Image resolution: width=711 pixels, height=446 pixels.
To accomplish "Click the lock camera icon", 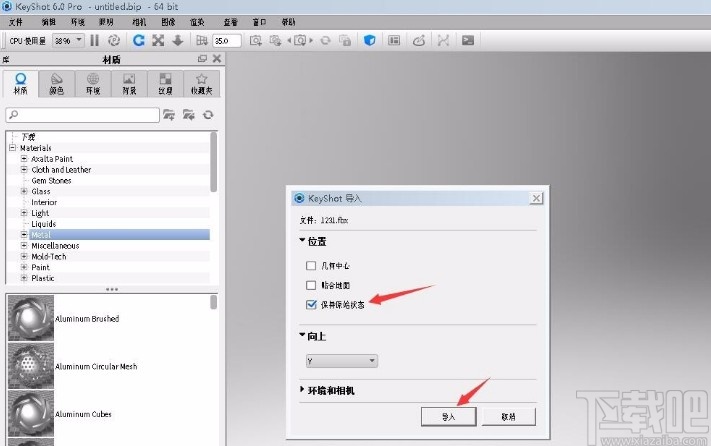I will 345,40.
